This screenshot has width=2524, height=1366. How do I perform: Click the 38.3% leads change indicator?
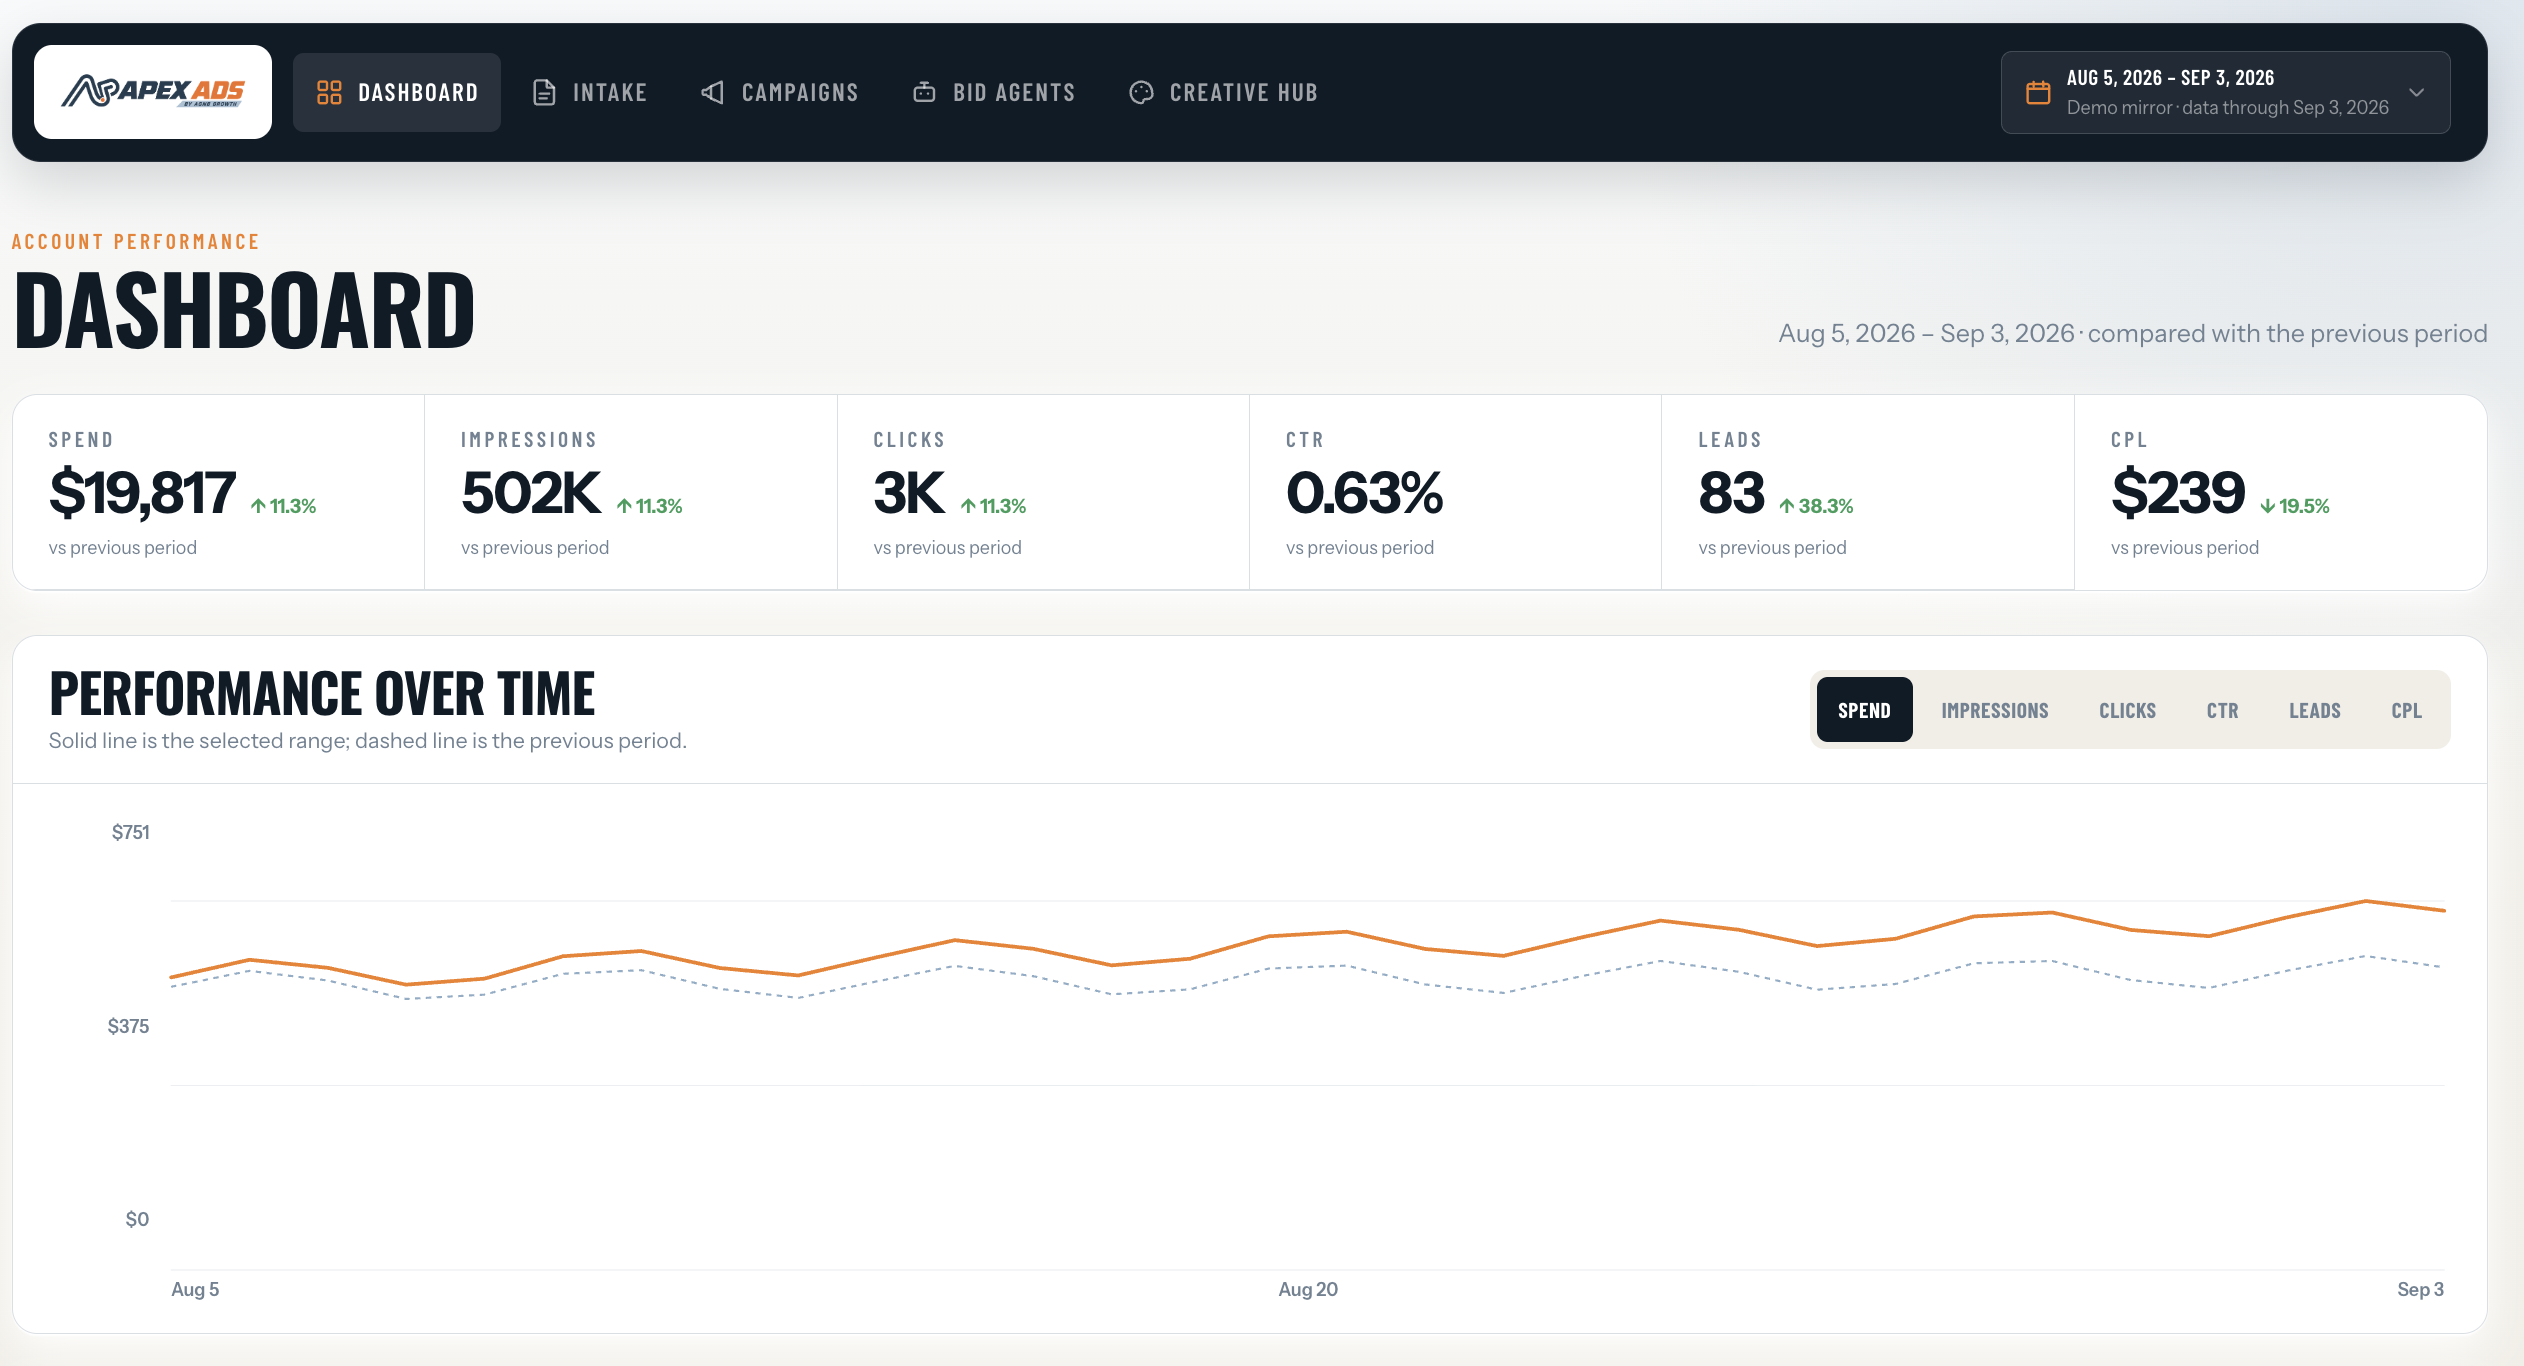[x=1816, y=506]
